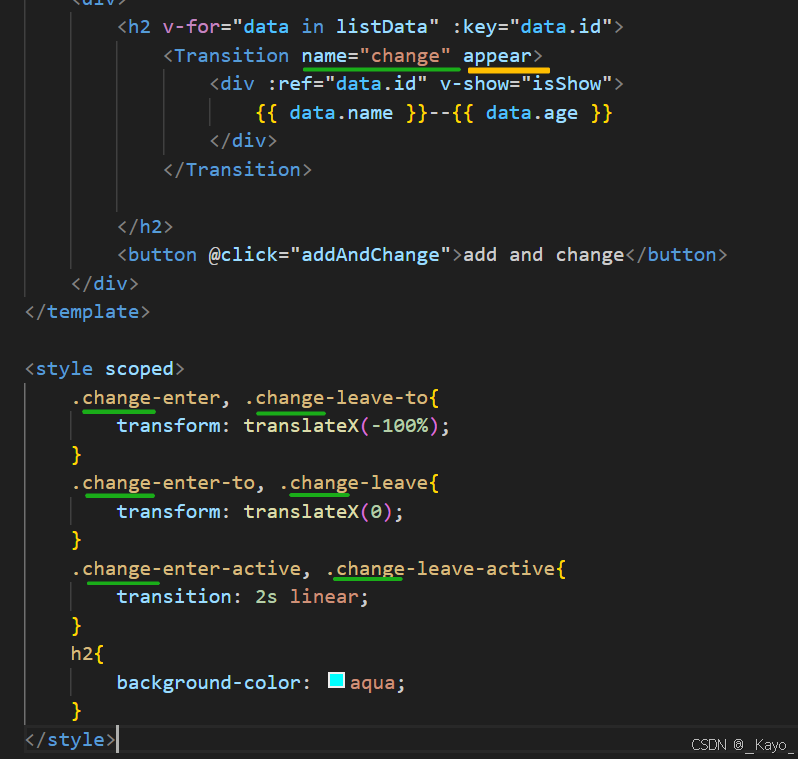Screen dimensions: 798x759
Task: Click the opening <button tag name
Action: click(162, 255)
